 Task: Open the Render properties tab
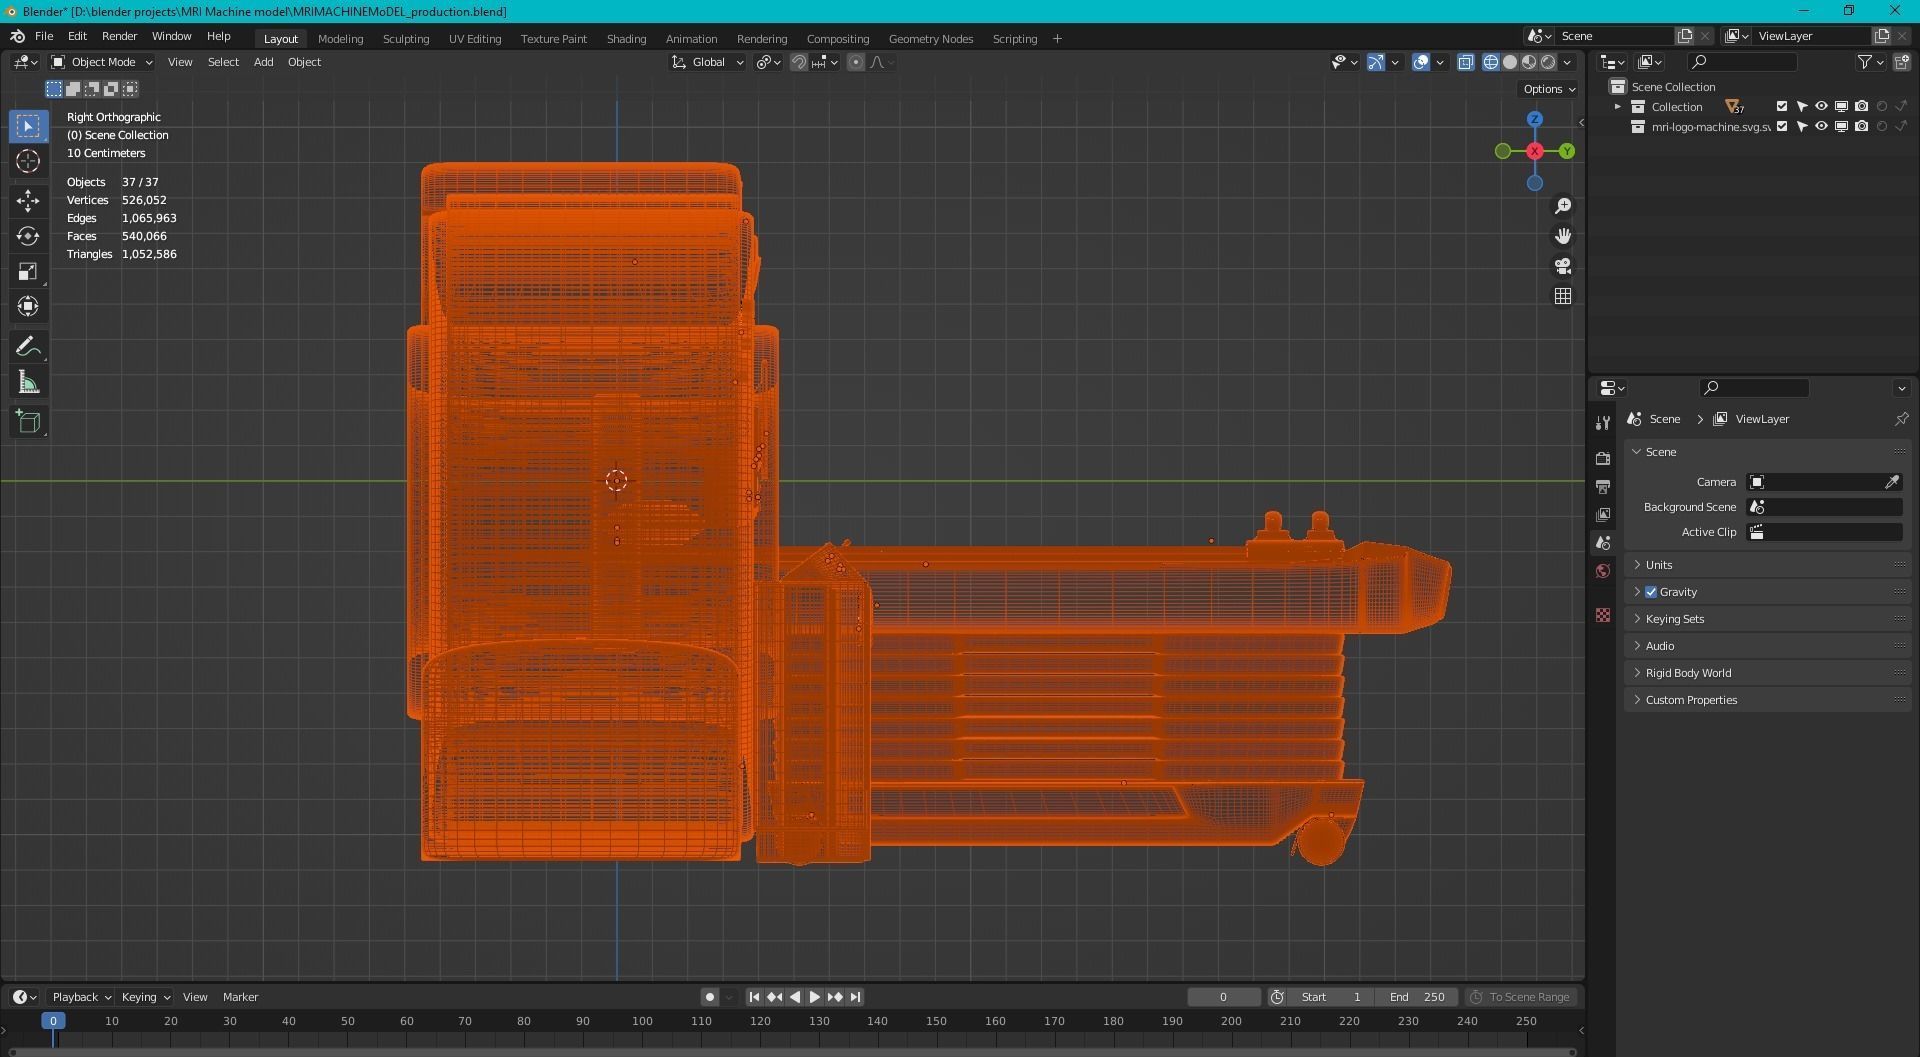pos(1603,458)
